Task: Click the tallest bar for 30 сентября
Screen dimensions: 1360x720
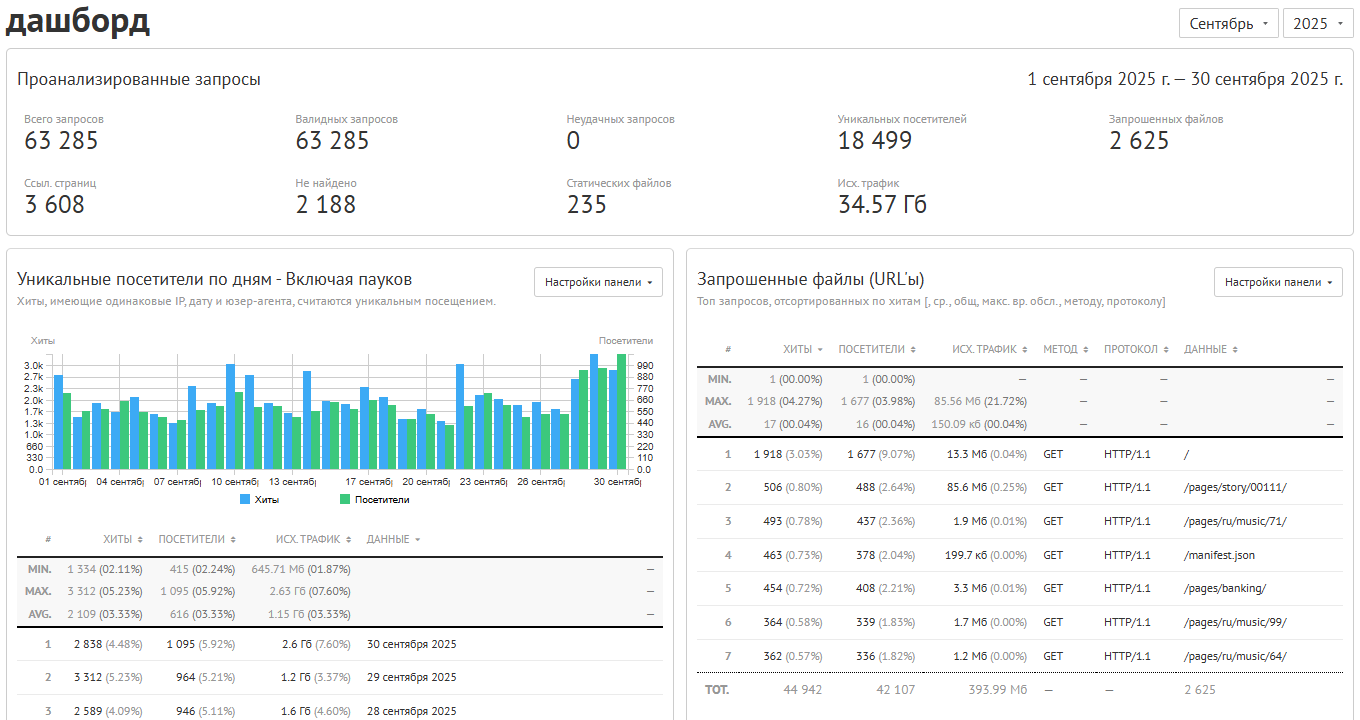Action: tap(622, 411)
